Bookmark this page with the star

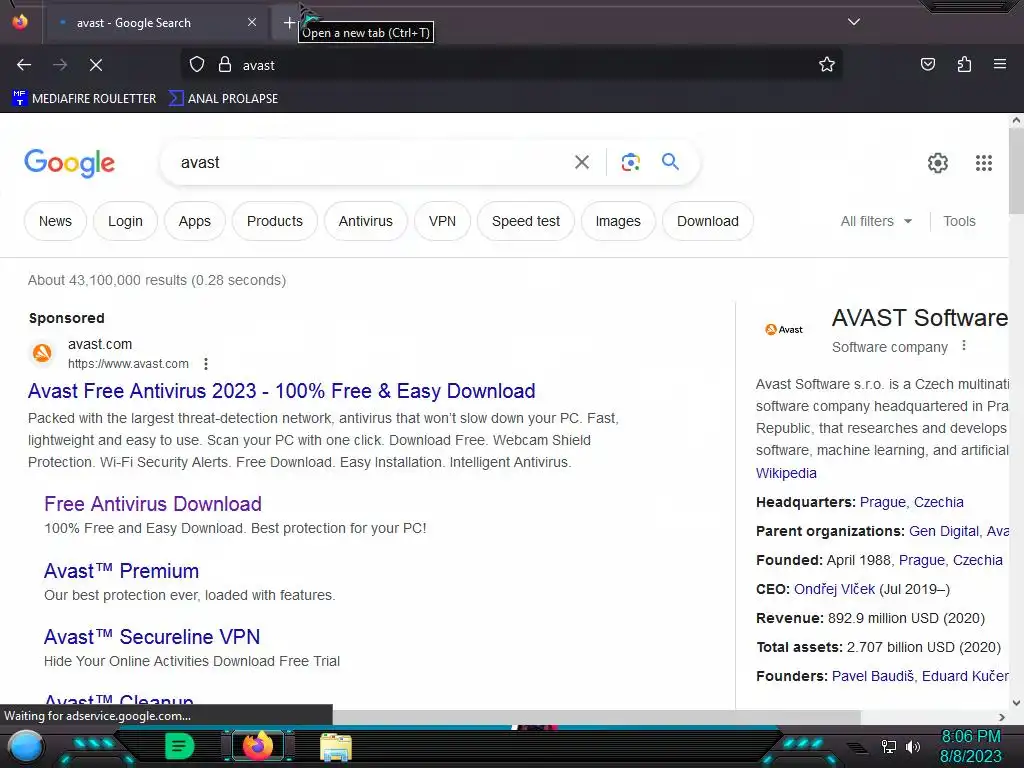[x=827, y=65]
